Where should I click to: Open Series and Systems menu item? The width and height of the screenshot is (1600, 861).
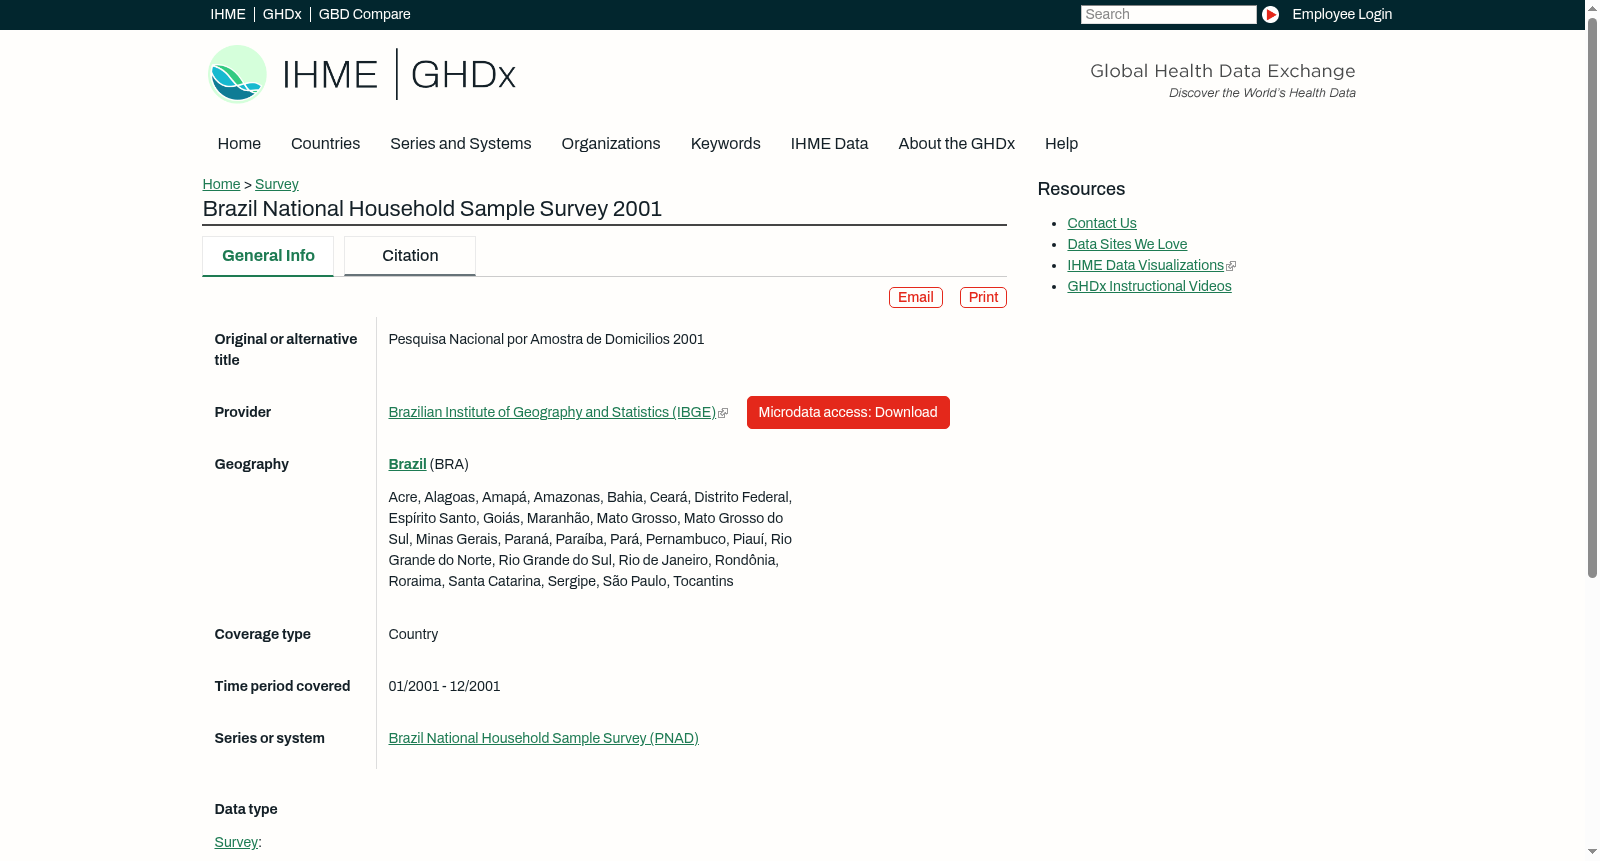point(460,143)
